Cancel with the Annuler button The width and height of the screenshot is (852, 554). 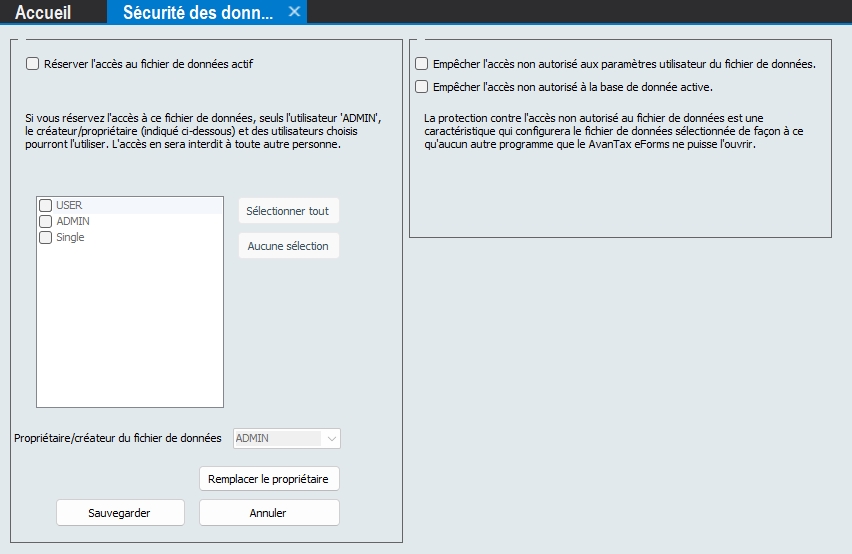(268, 513)
